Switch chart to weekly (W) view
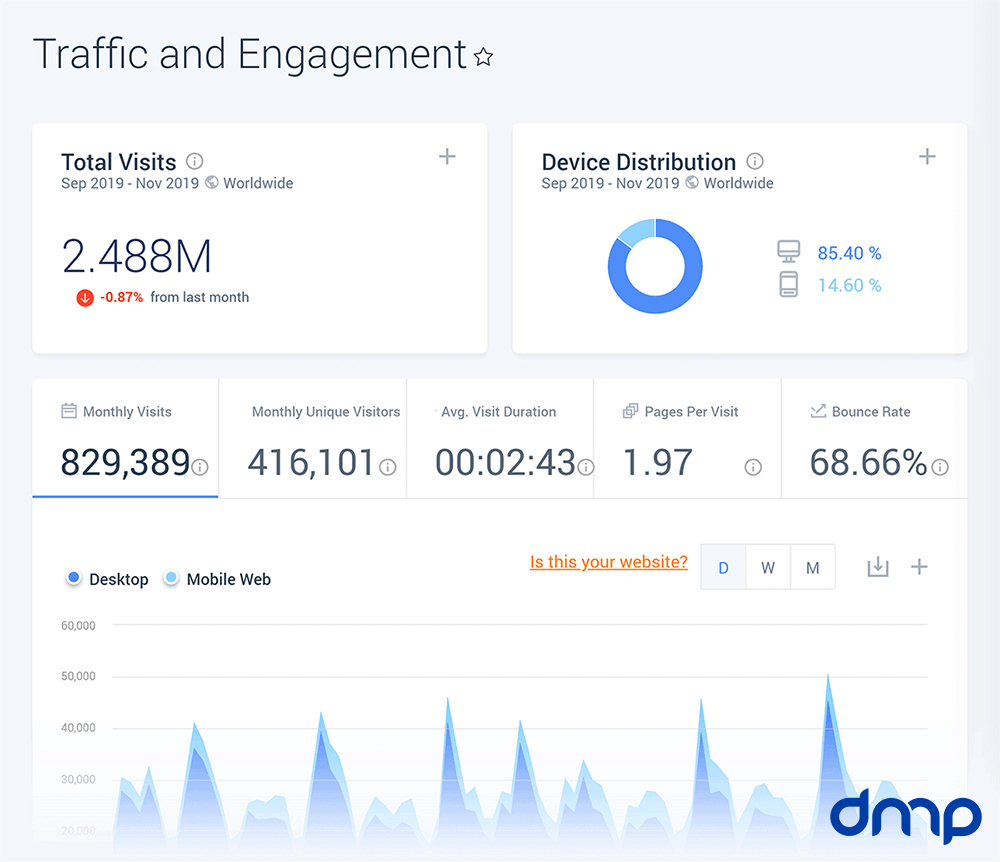The width and height of the screenshot is (1000, 862). [x=768, y=567]
